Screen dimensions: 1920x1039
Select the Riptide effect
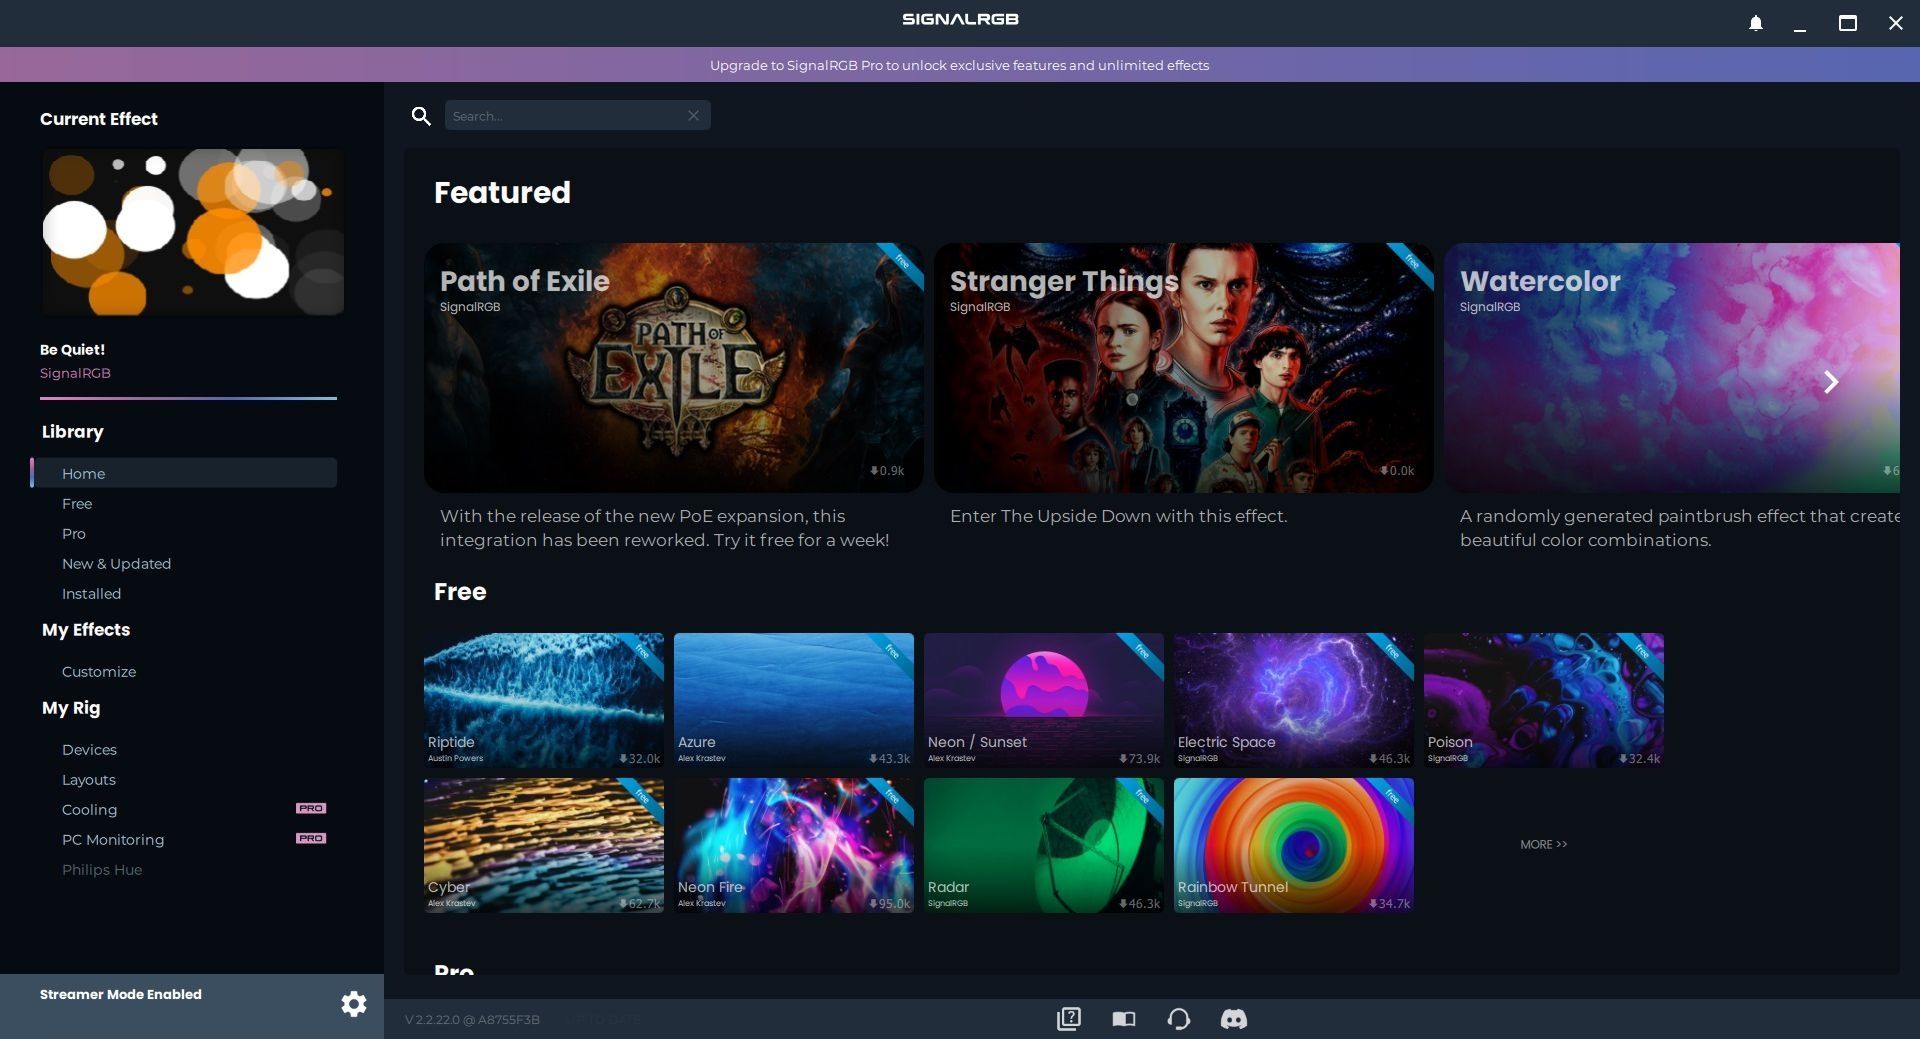[x=544, y=700]
